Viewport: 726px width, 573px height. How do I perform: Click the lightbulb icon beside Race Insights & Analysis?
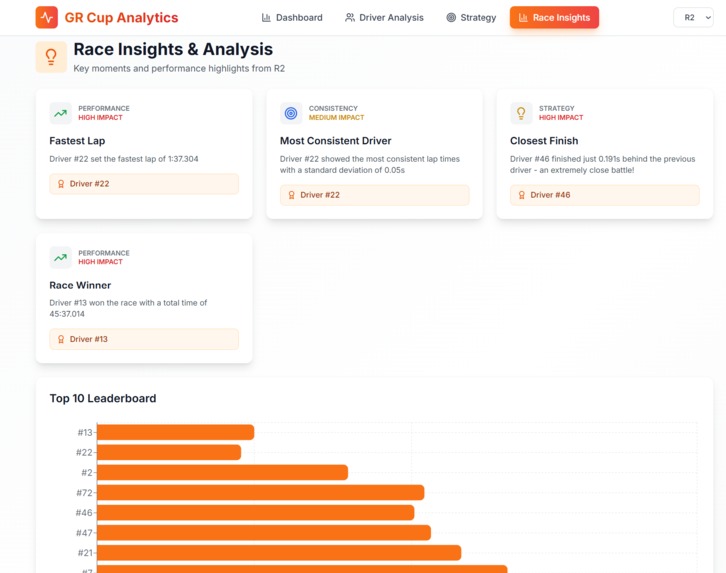pos(51,57)
